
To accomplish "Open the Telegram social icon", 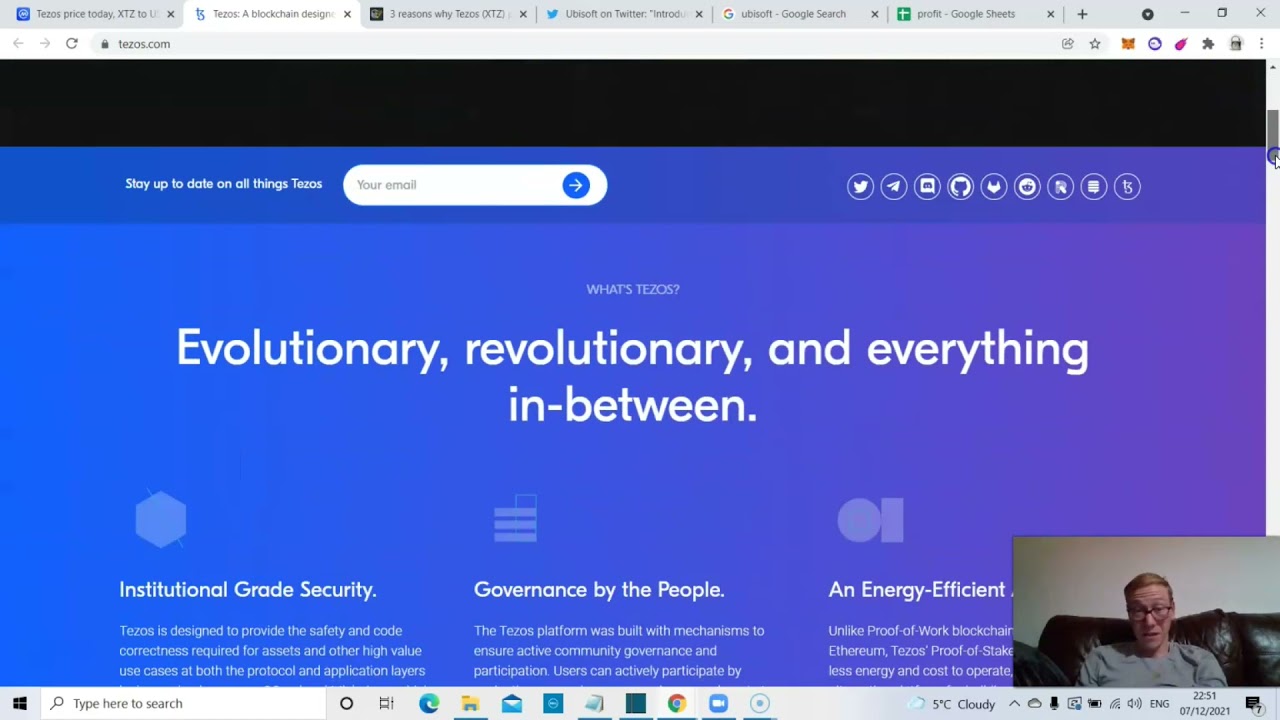I will click(894, 187).
